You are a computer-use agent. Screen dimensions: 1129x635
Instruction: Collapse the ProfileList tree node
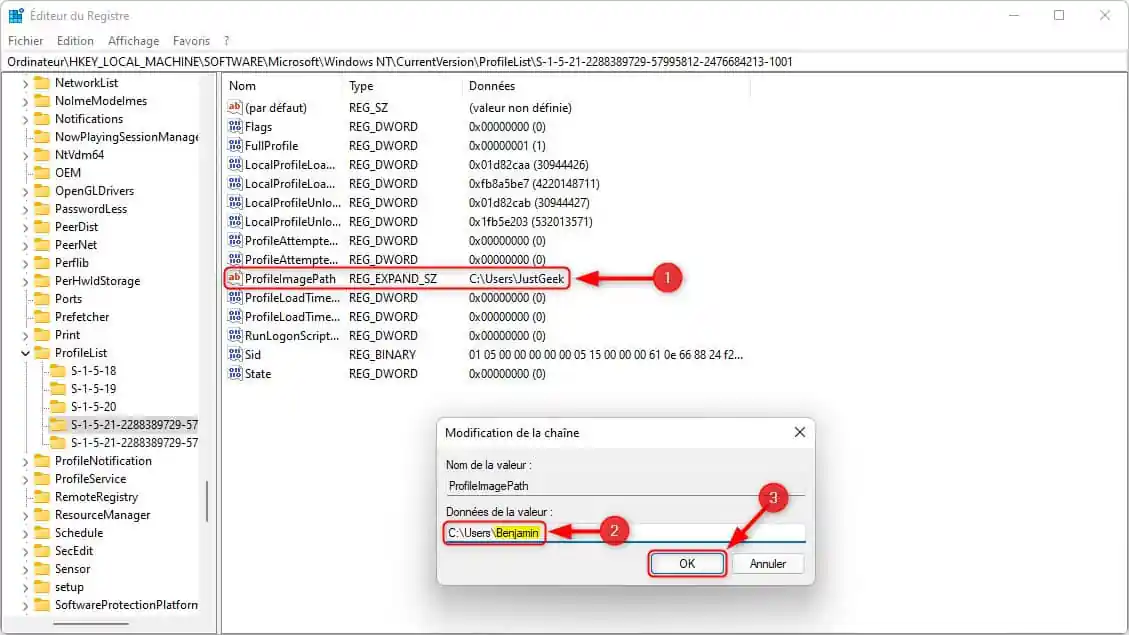coord(25,353)
